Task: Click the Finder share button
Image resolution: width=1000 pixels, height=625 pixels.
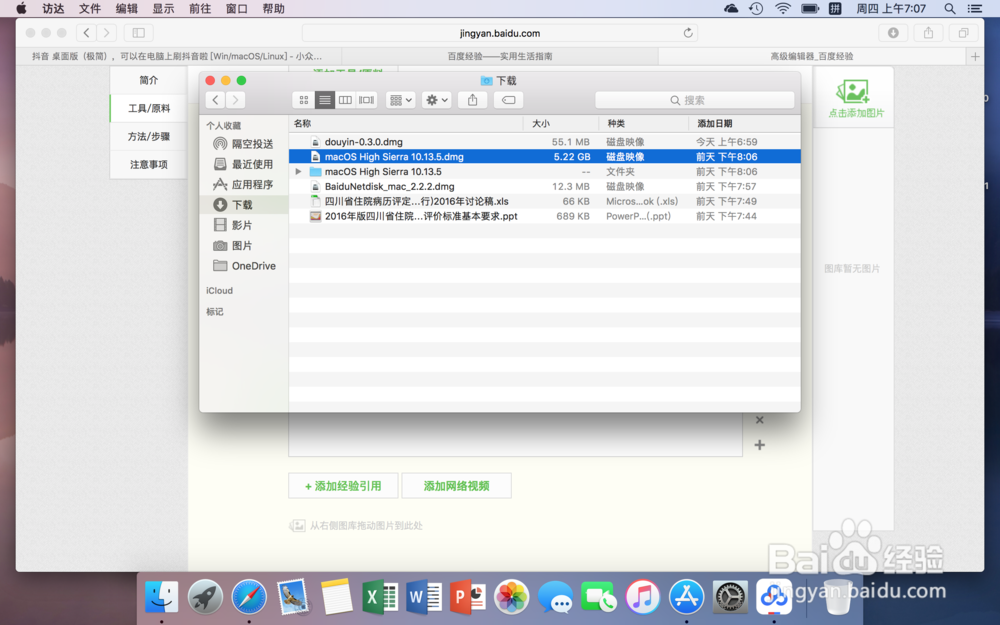Action: point(473,100)
